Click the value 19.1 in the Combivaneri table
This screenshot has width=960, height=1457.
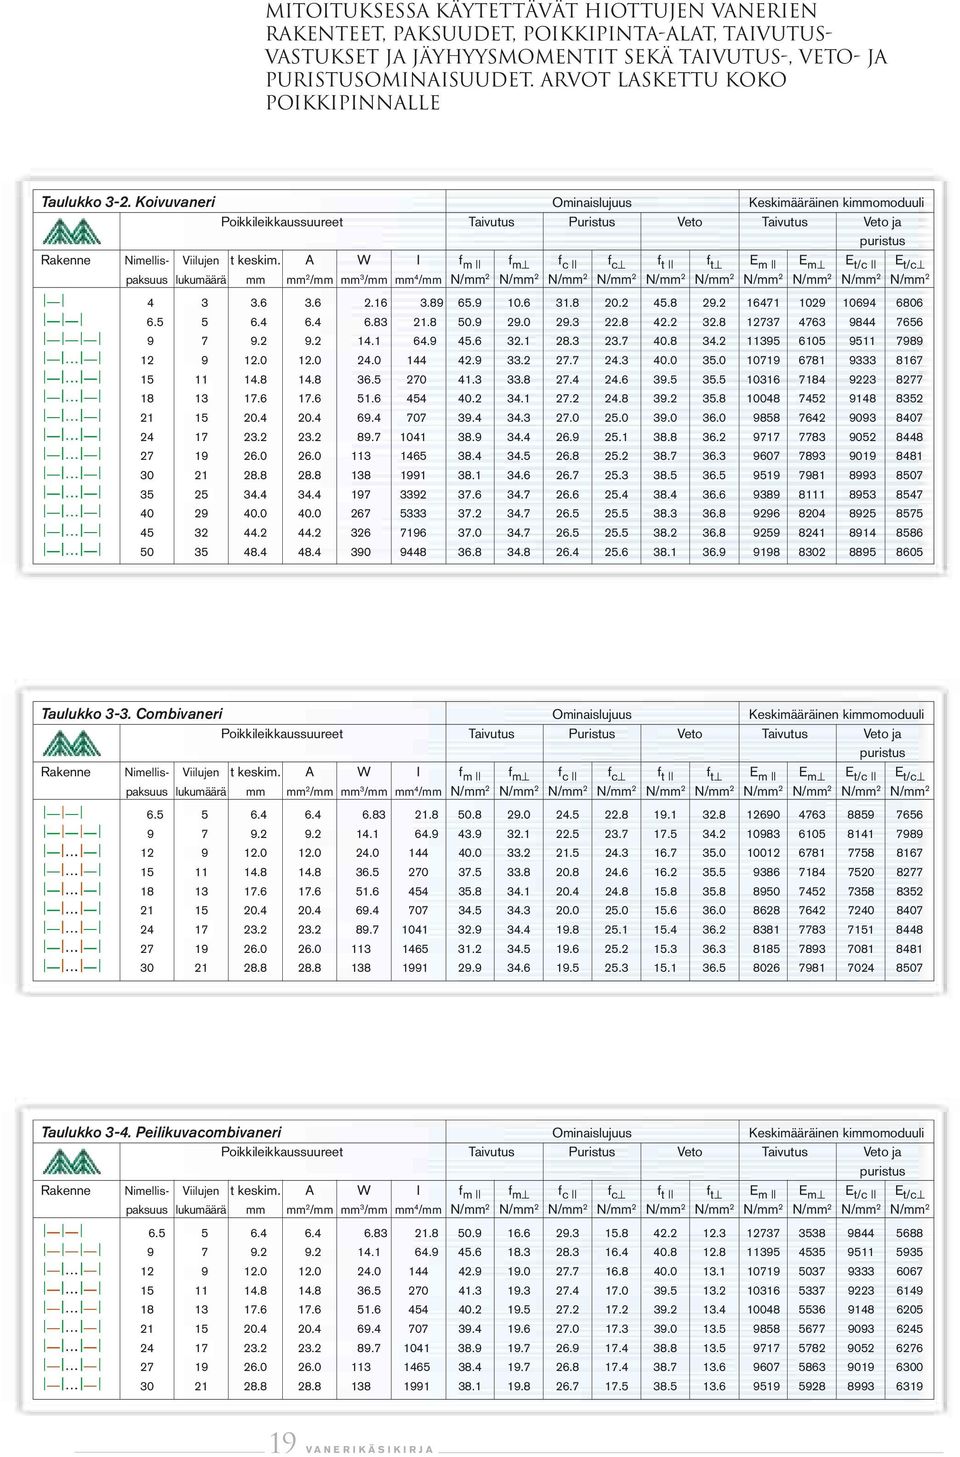[x=664, y=814]
